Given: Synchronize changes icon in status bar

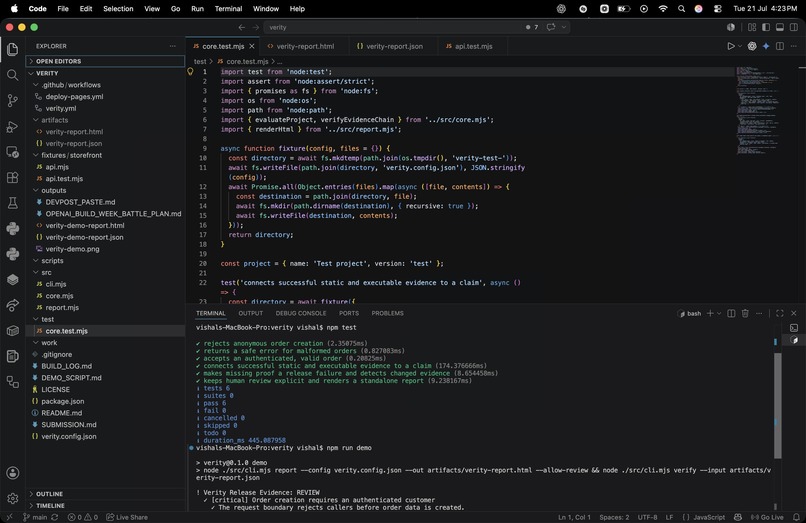Looking at the screenshot, I should pos(54,517).
